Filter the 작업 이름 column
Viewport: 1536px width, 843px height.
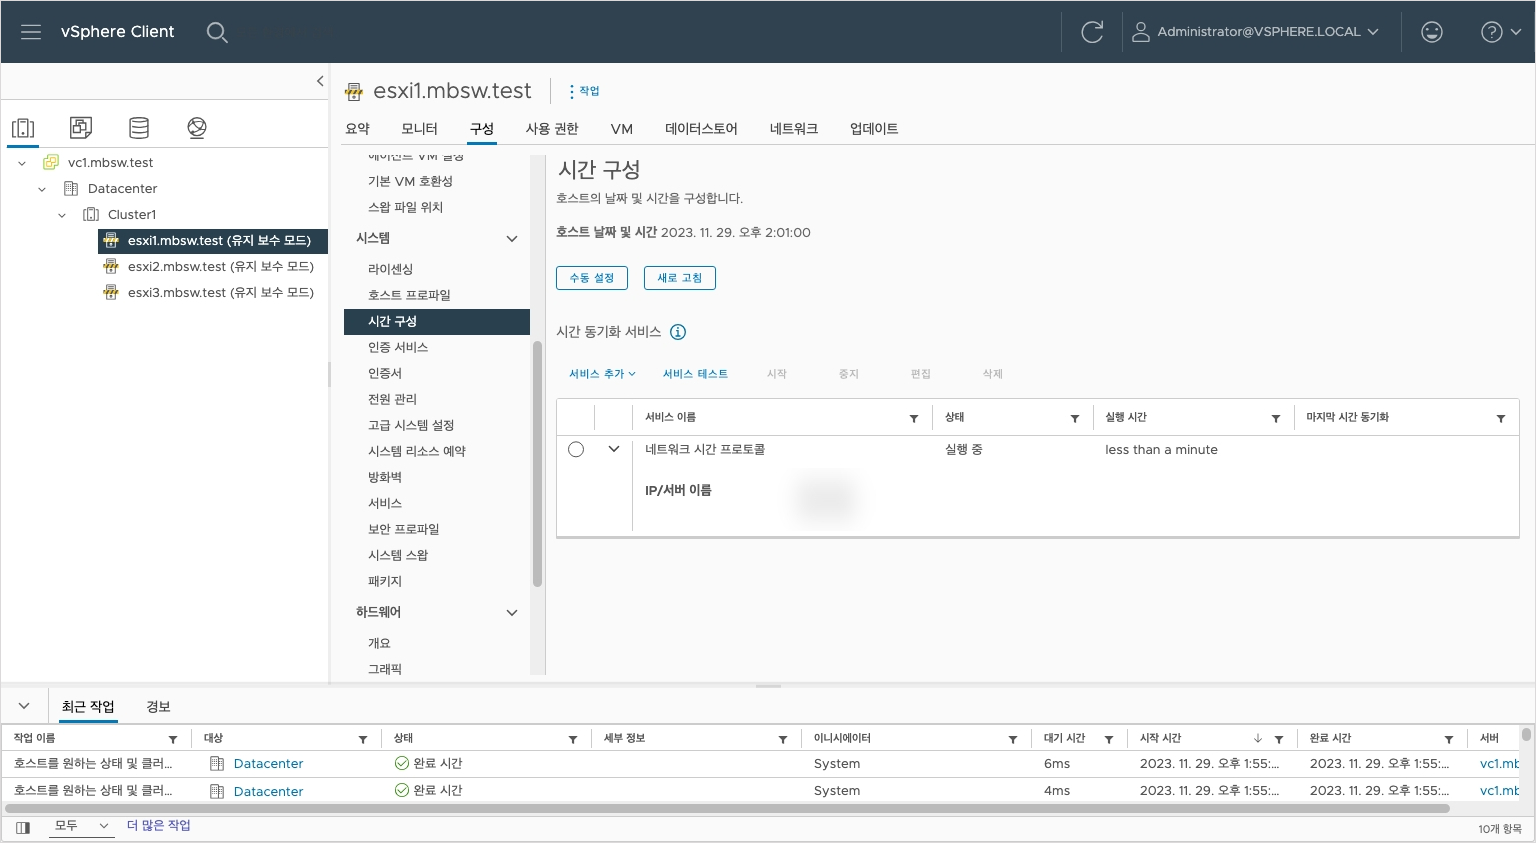[173, 740]
